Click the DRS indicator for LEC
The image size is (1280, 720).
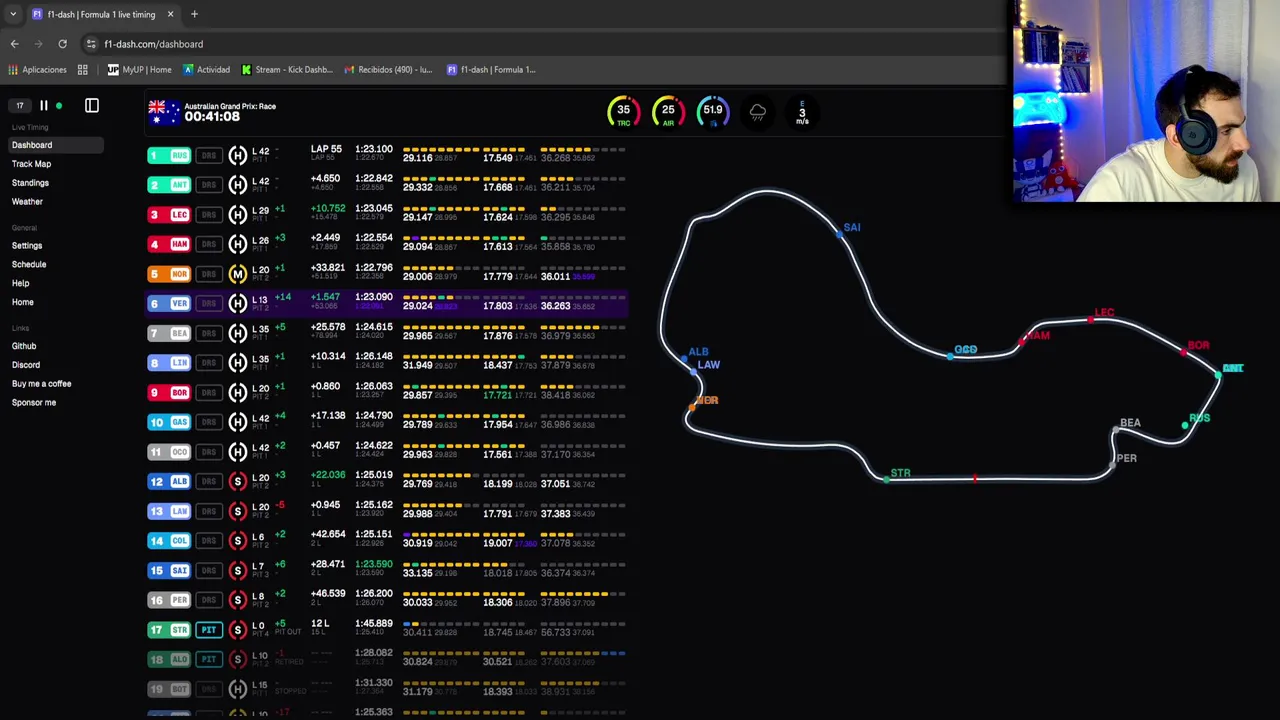pos(208,215)
